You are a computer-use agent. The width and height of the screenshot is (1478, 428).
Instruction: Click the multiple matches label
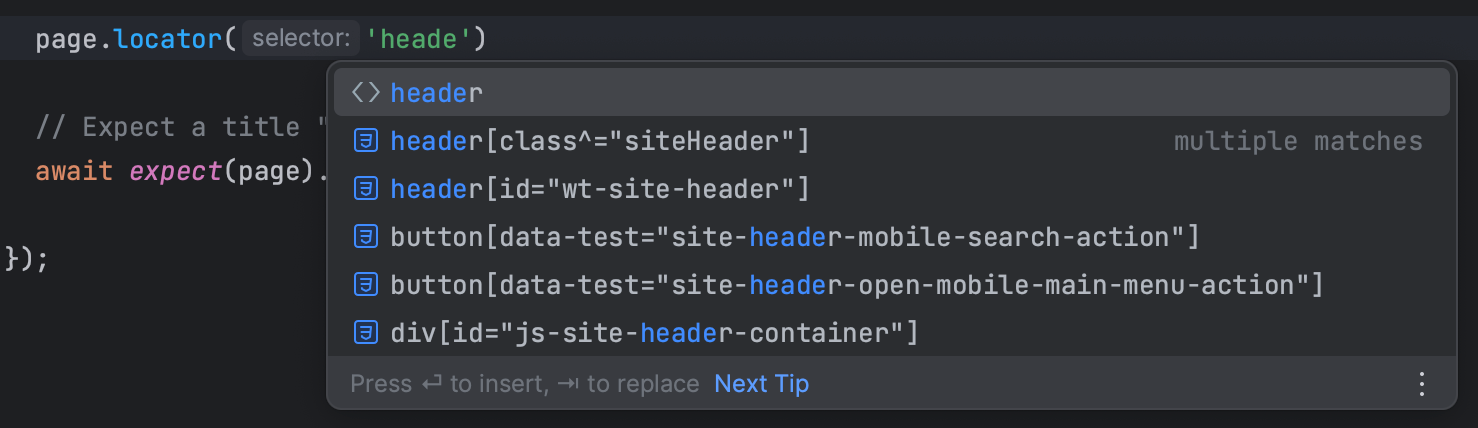coord(1298,141)
